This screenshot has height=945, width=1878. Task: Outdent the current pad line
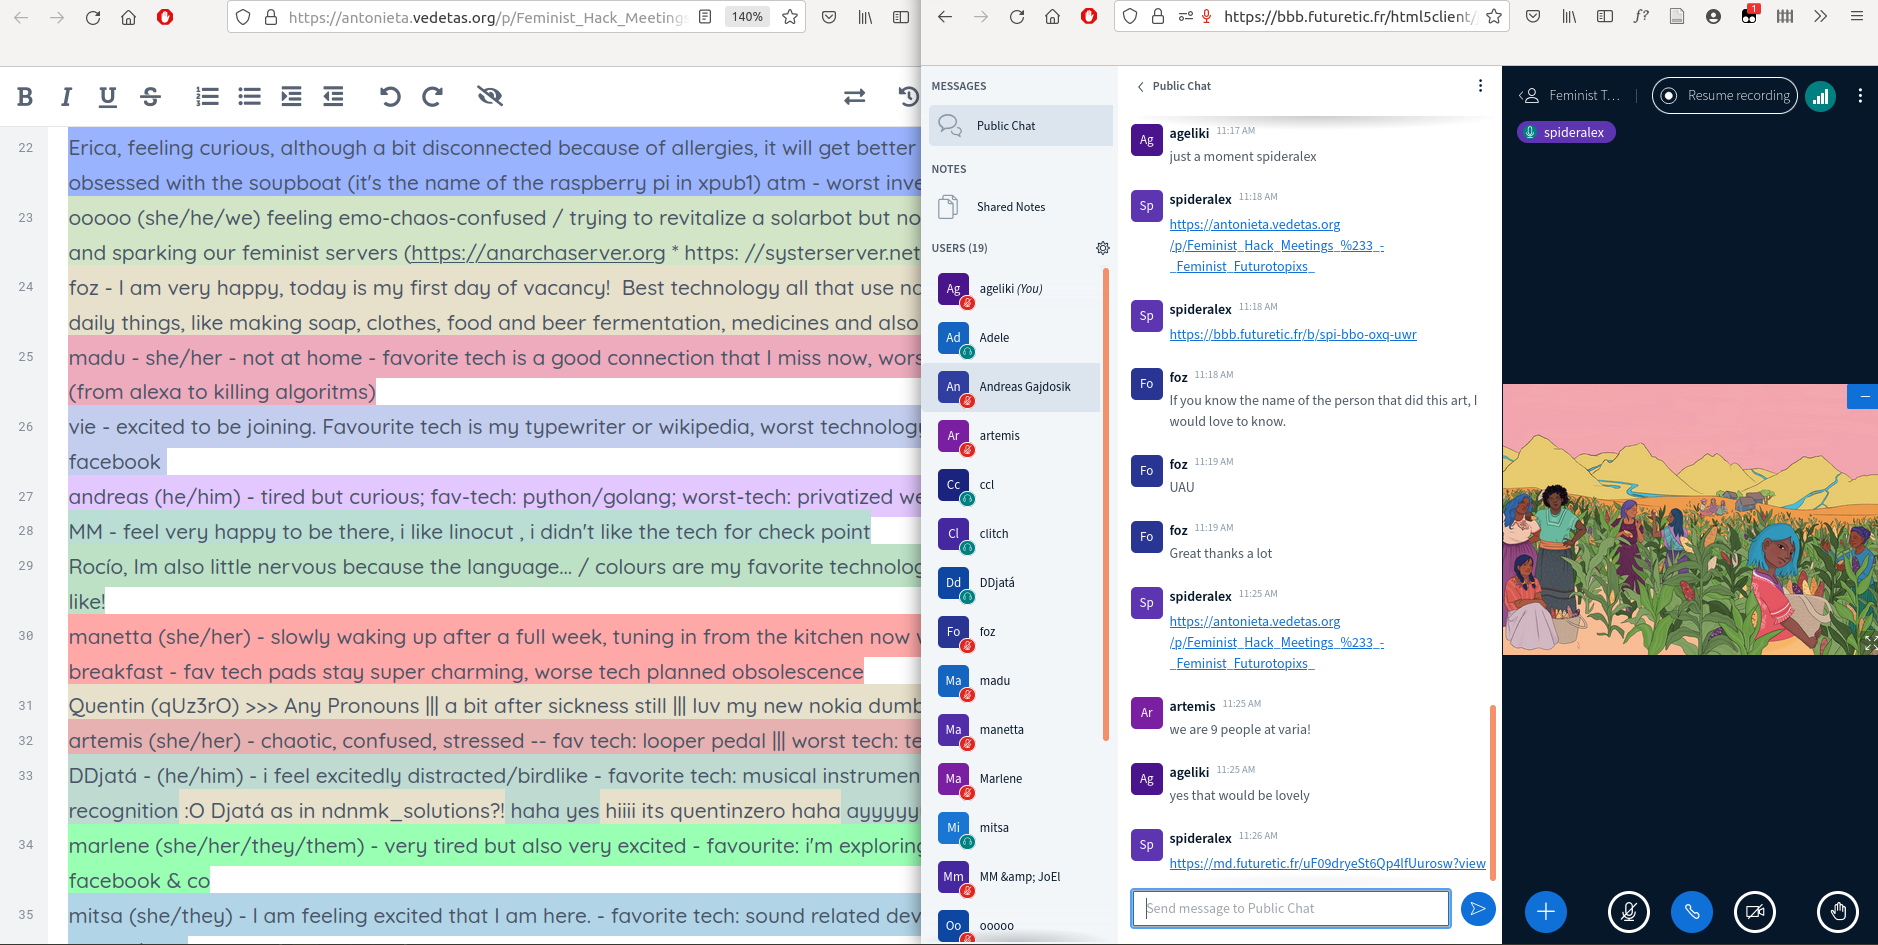click(x=333, y=97)
